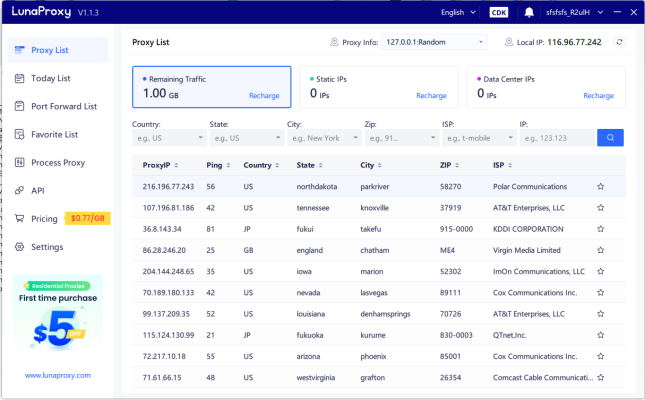Open First time purchase $5 off banner
This screenshot has width=645, height=400.
pyautogui.click(x=58, y=314)
